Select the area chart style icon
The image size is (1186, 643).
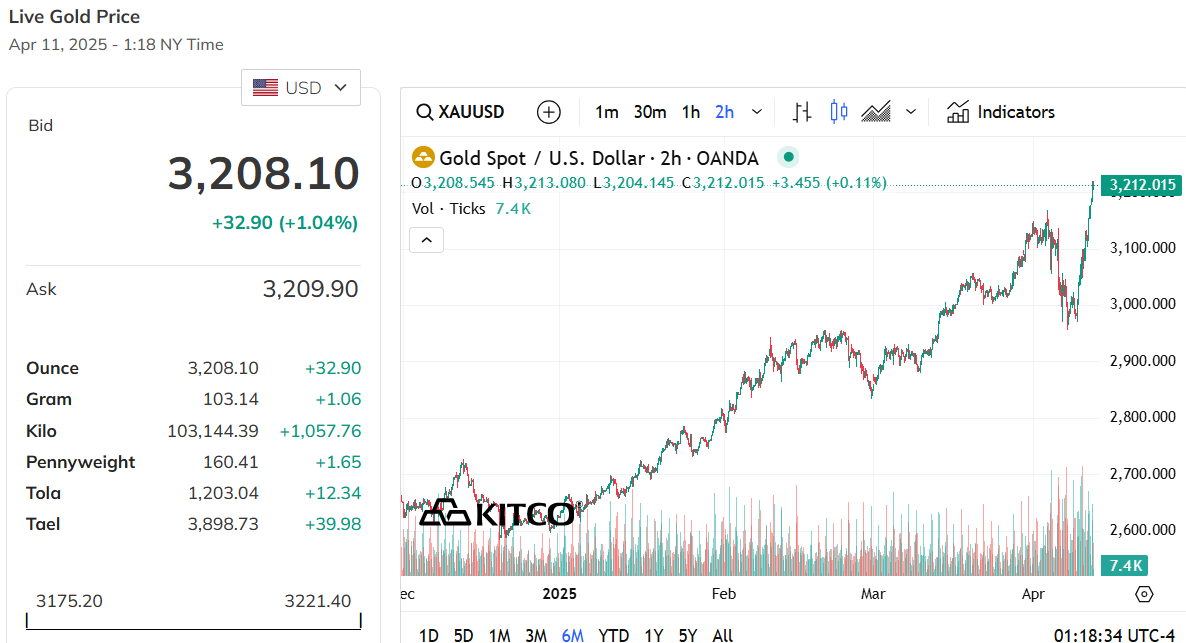(876, 112)
